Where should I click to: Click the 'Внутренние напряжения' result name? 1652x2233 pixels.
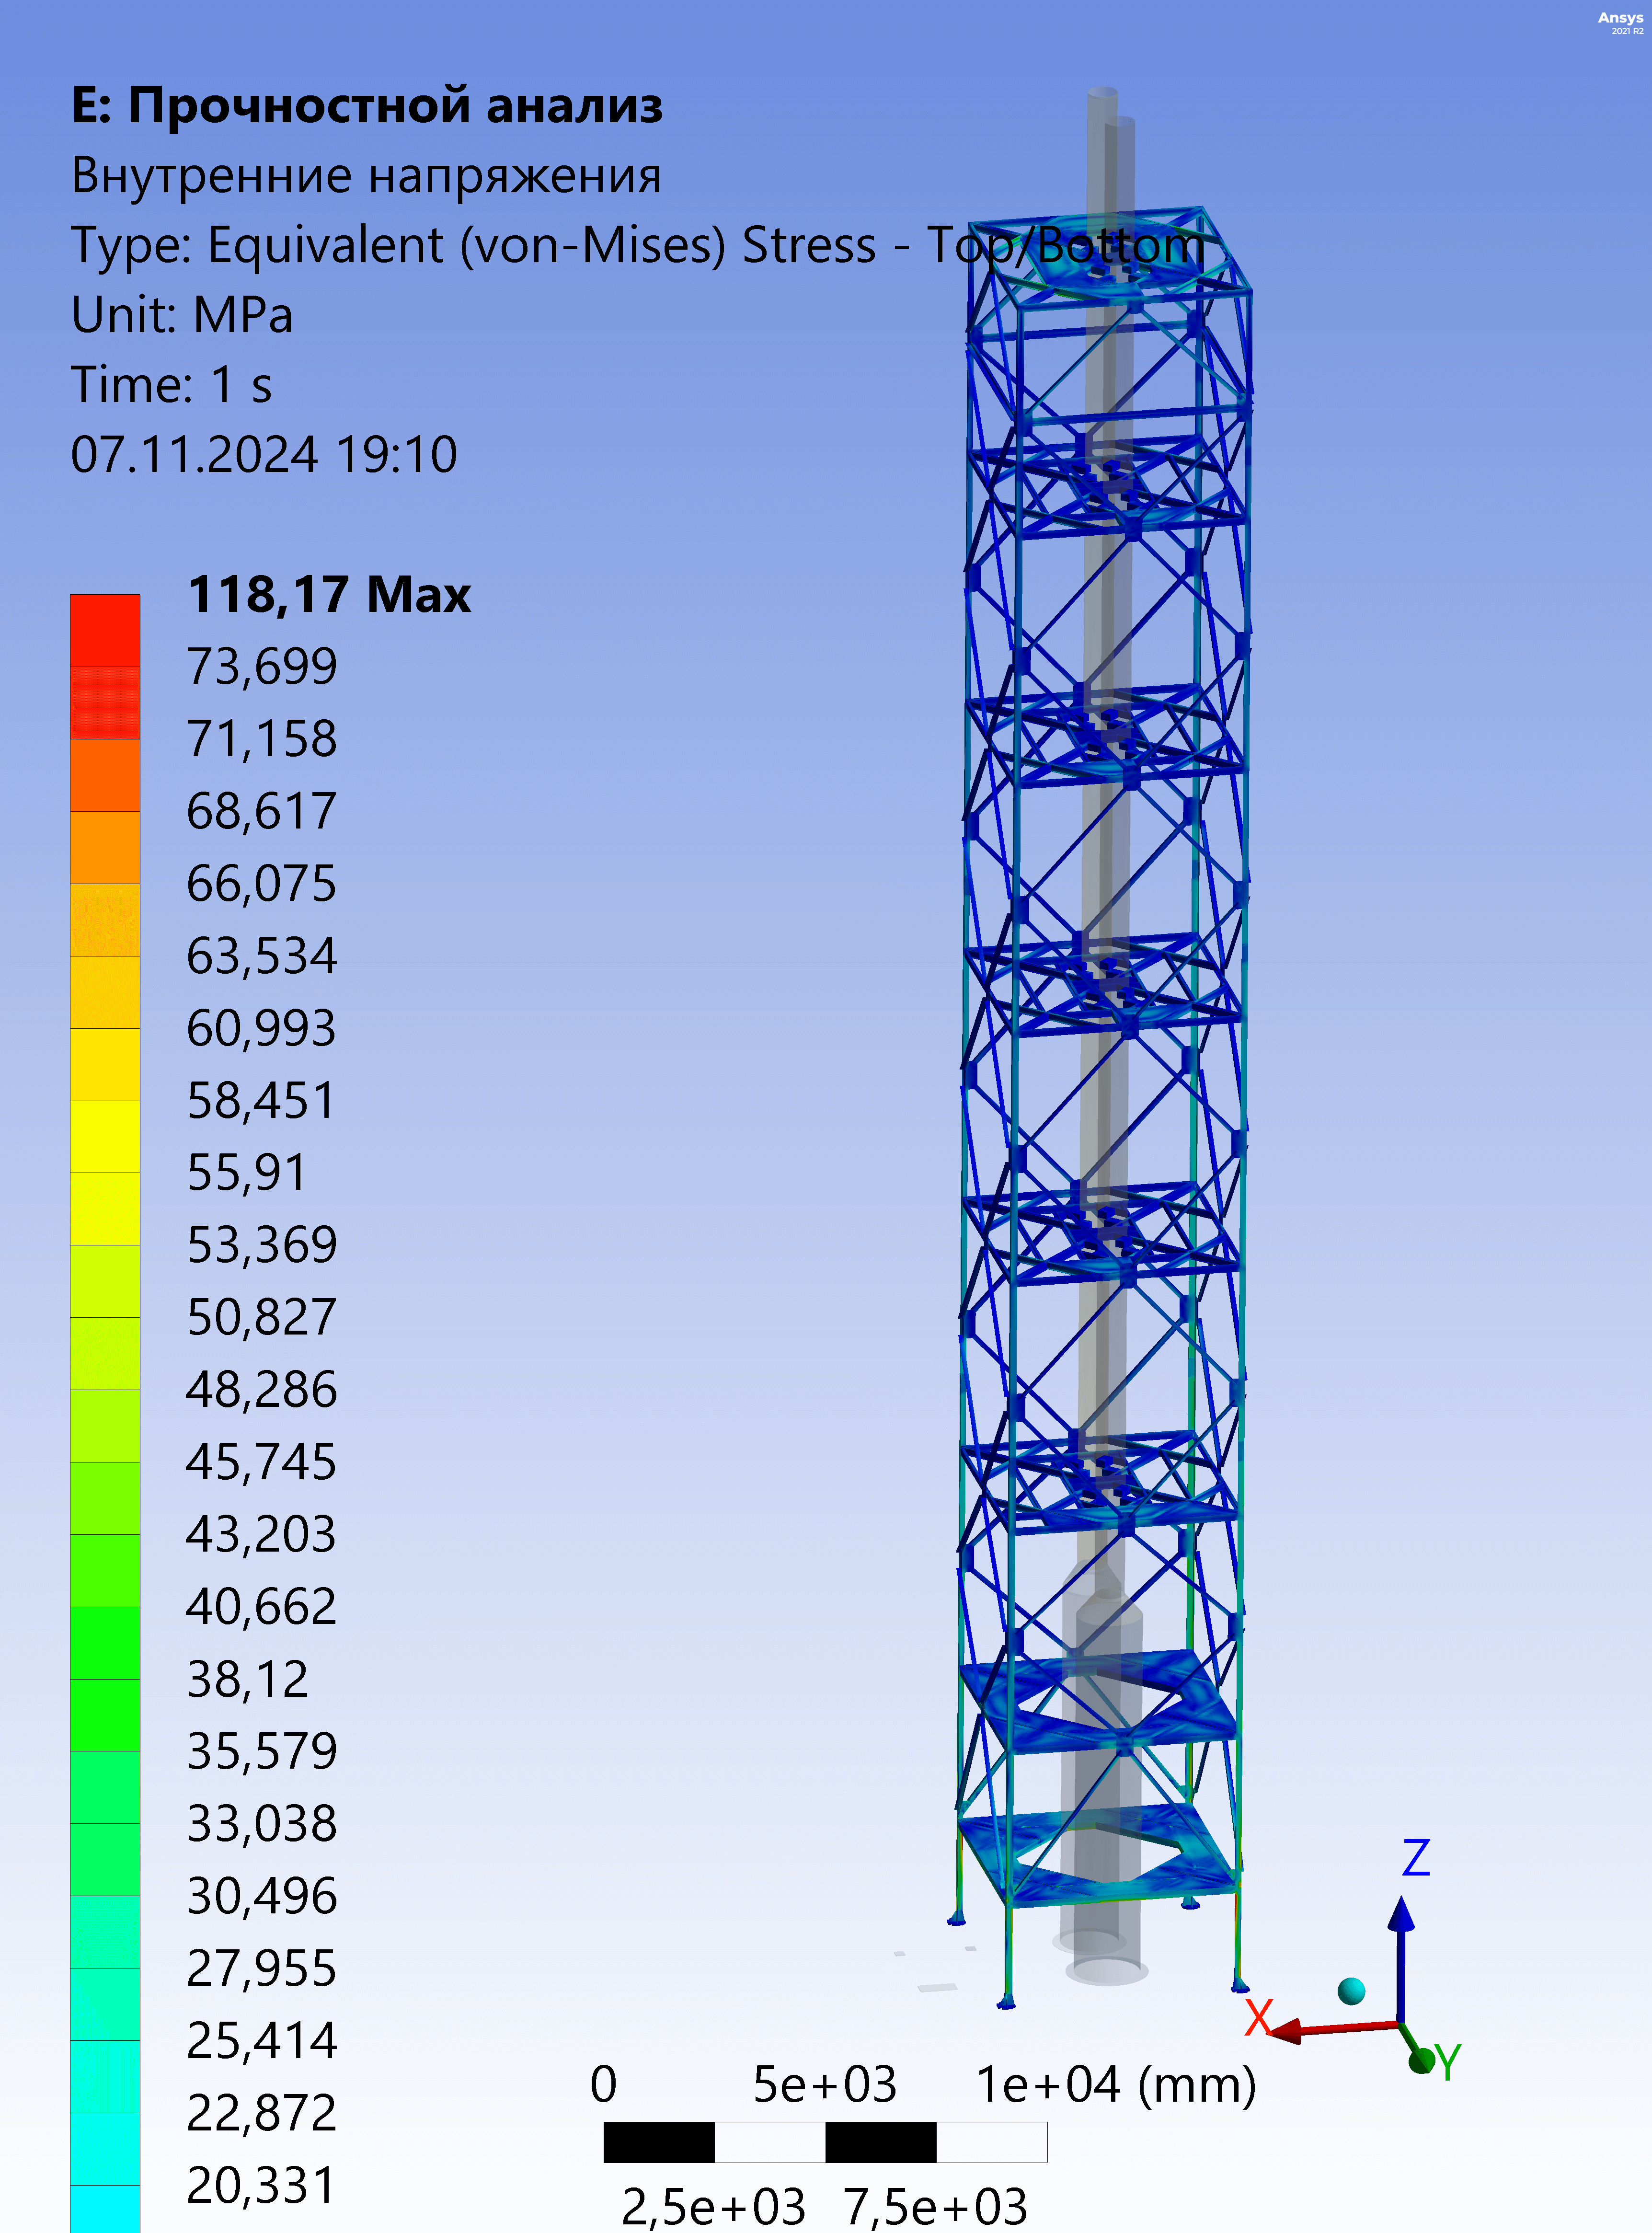pos(366,175)
